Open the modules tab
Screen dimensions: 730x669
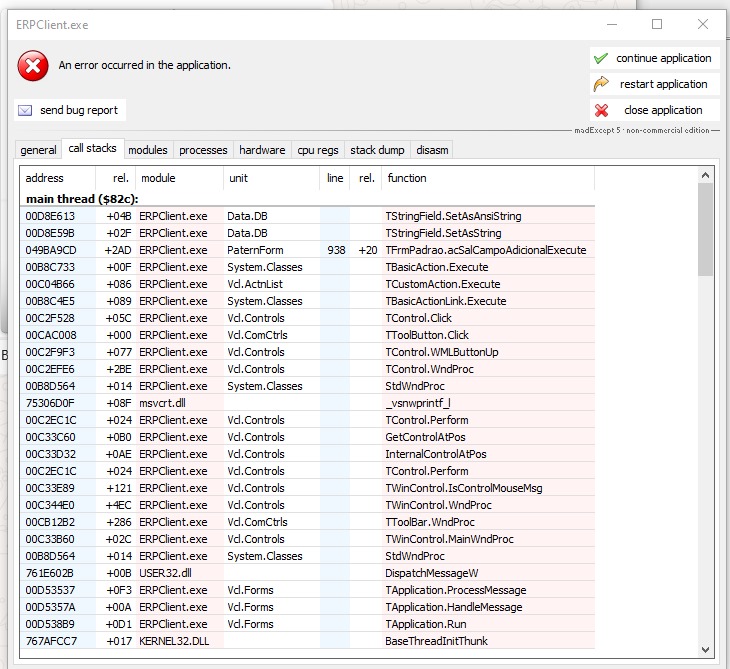pyautogui.click(x=148, y=150)
